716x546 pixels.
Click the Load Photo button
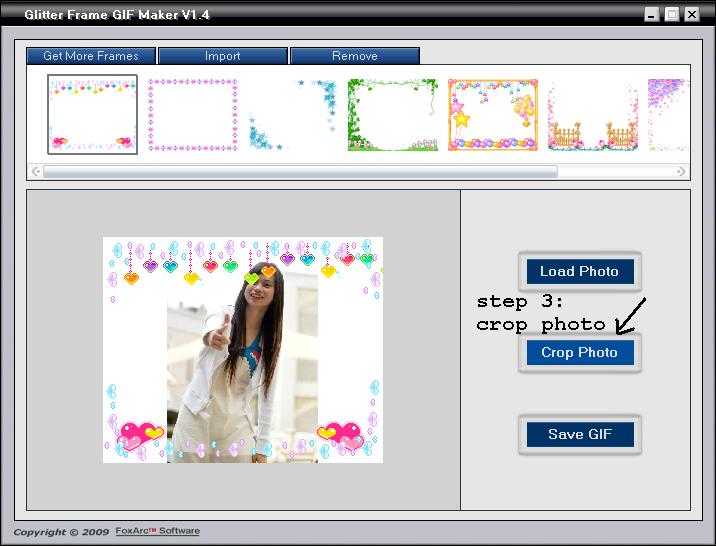click(x=579, y=271)
